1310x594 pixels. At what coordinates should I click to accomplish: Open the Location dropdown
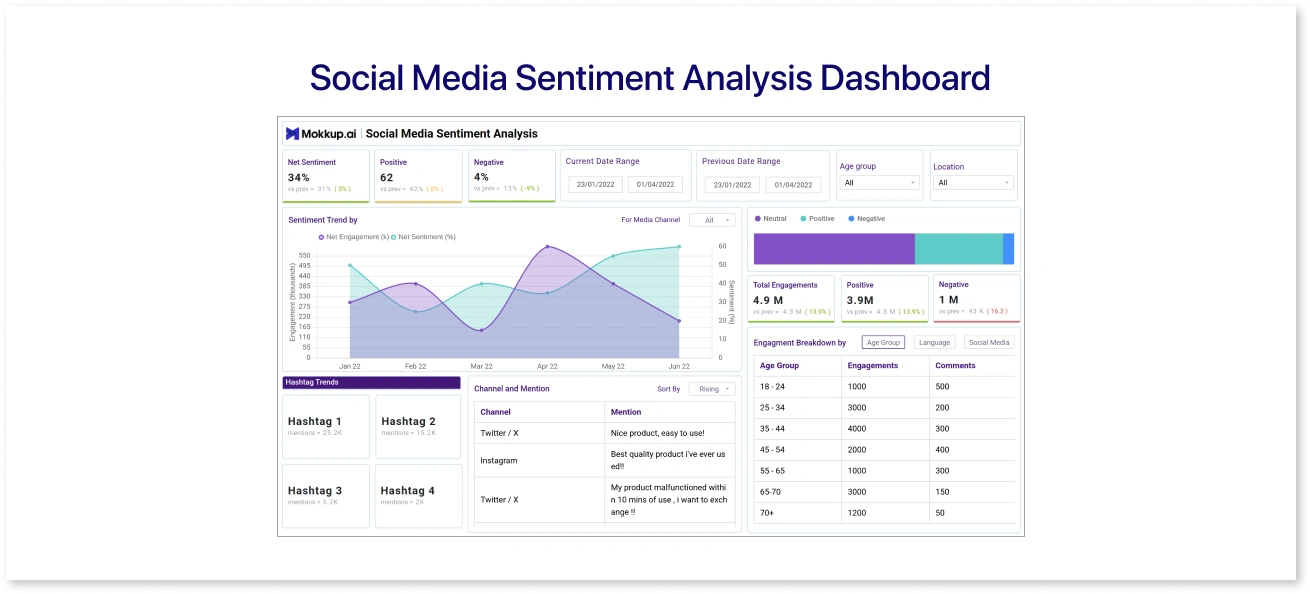point(974,183)
